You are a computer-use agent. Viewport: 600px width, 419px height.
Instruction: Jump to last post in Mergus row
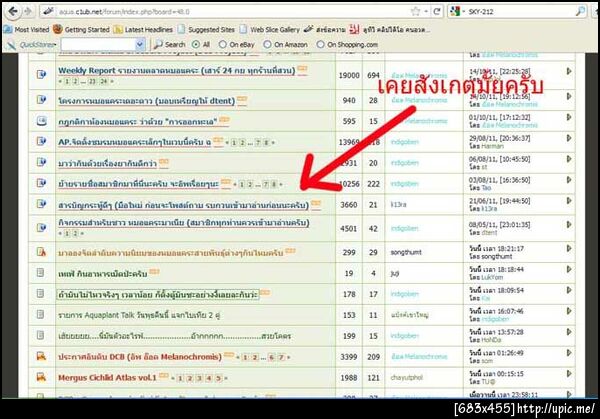pyautogui.click(x=569, y=373)
